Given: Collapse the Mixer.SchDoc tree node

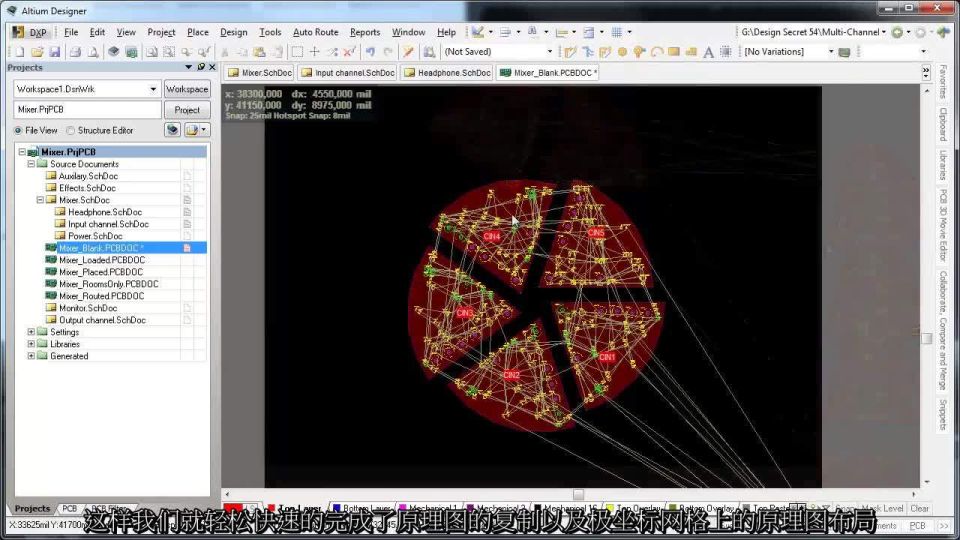Looking at the screenshot, I should (40, 200).
